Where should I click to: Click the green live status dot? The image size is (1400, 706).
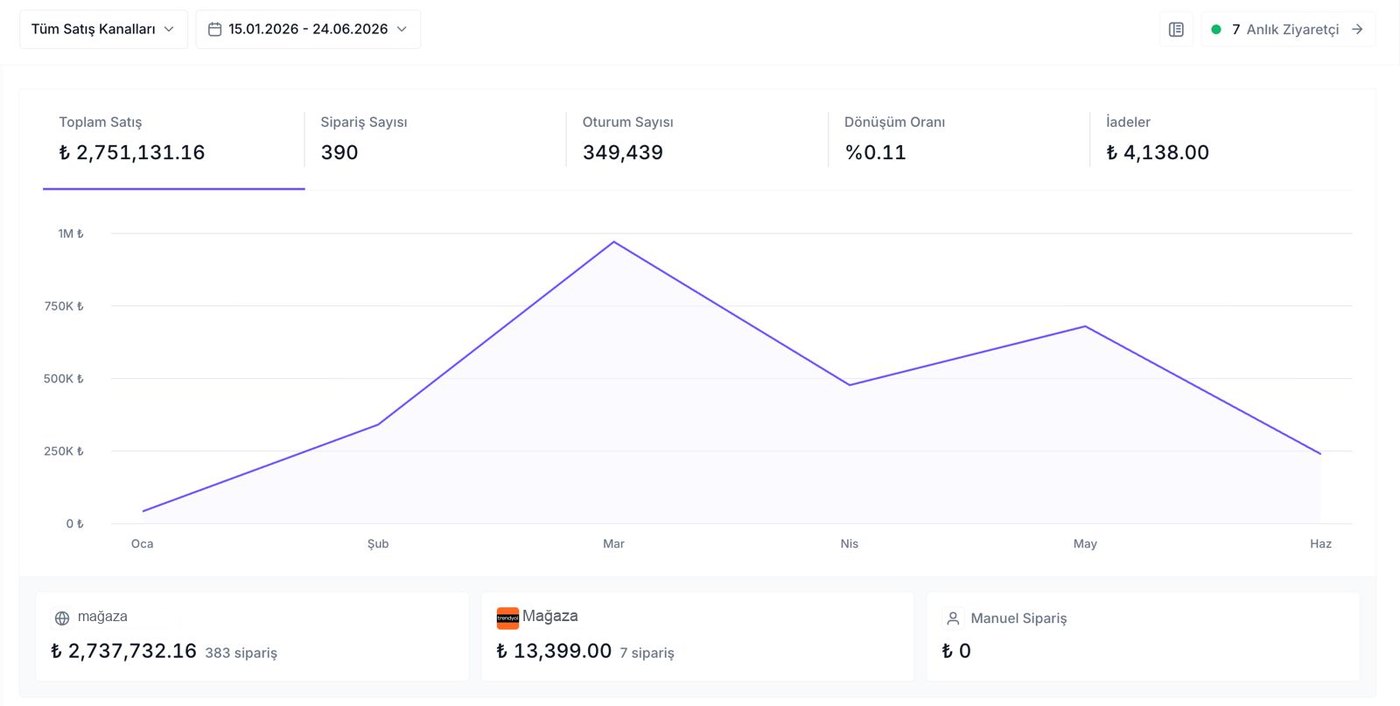click(x=1216, y=29)
